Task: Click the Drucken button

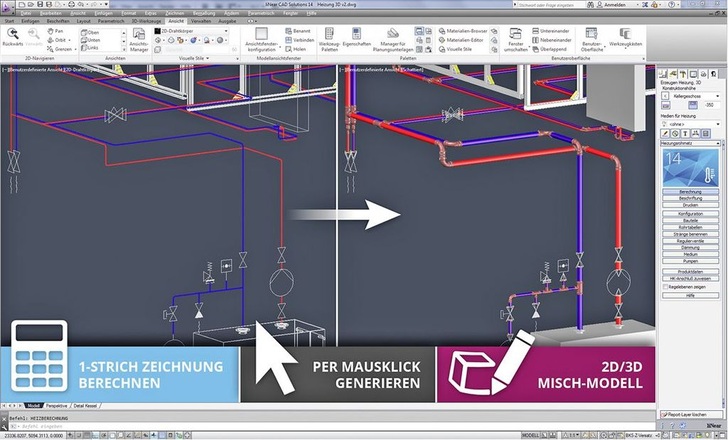Action: point(690,205)
